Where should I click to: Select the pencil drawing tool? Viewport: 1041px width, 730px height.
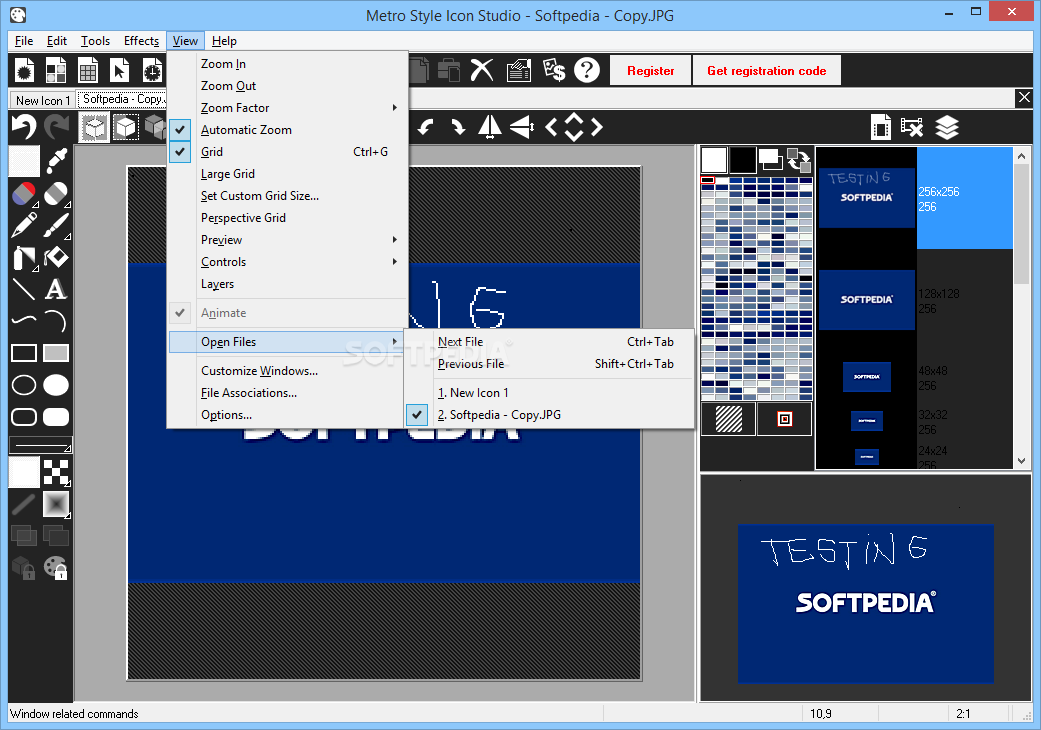point(24,225)
